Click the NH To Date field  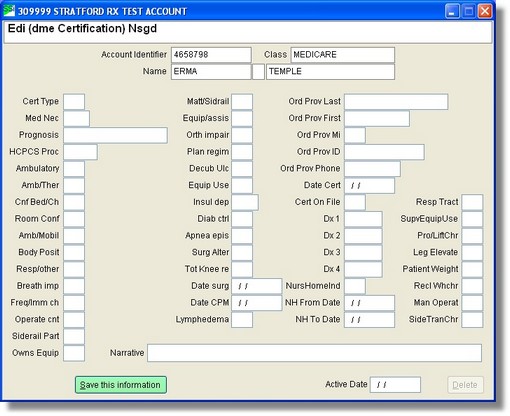(x=369, y=320)
